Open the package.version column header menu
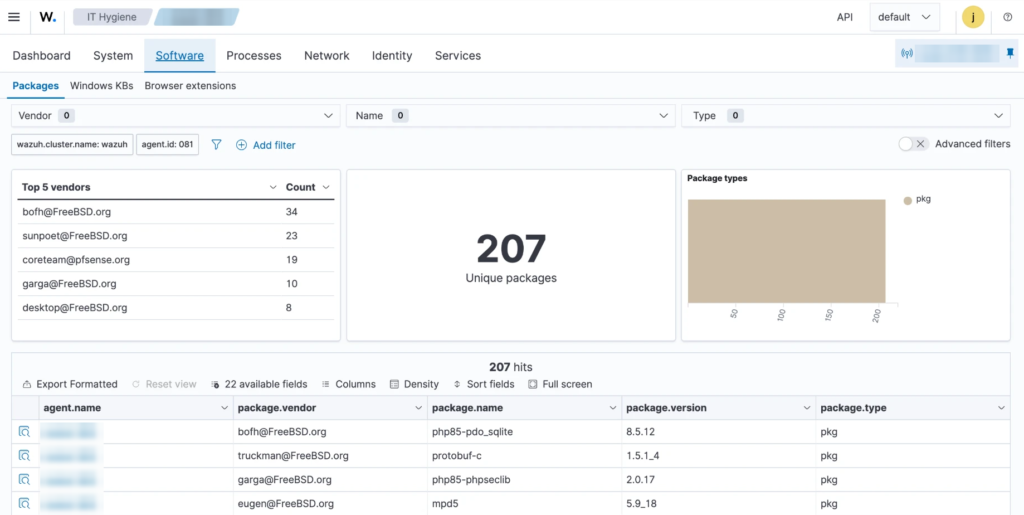Screen dimensions: 1024x515 point(807,408)
